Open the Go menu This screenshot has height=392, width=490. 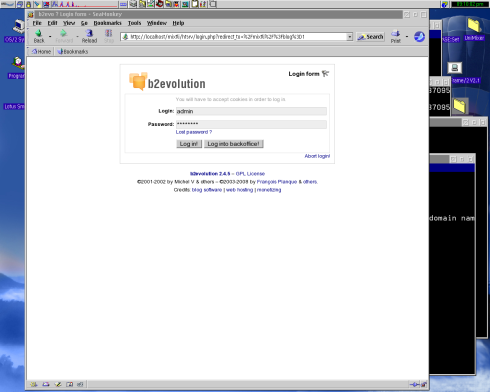tap(84, 23)
